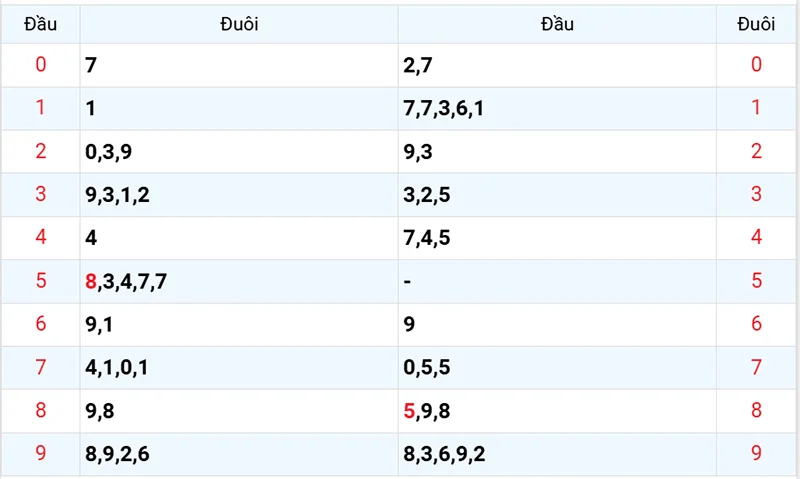Click the cell with values 4,1,0,1
This screenshot has height=479, width=800.
(x=118, y=367)
